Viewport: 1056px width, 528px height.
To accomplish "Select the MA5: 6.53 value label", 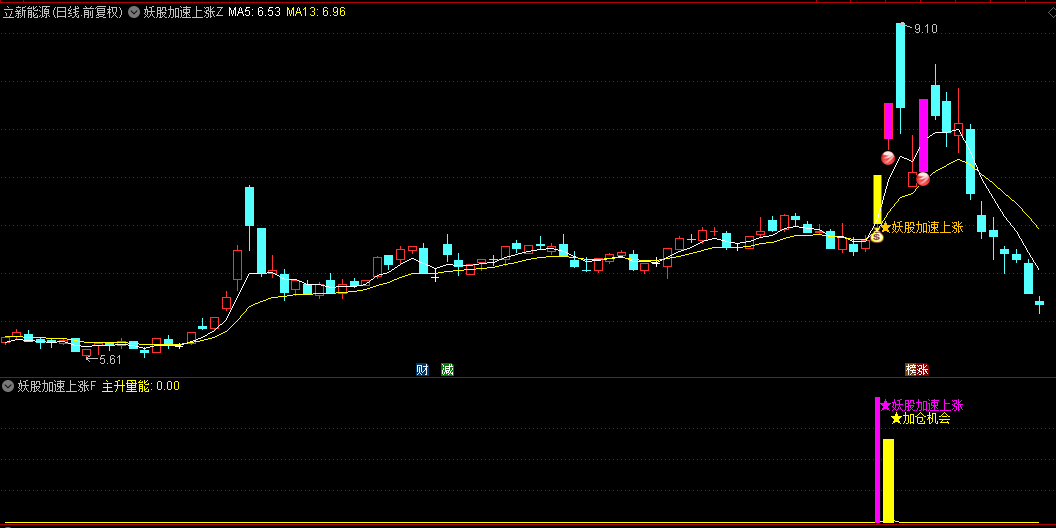I will pos(254,11).
